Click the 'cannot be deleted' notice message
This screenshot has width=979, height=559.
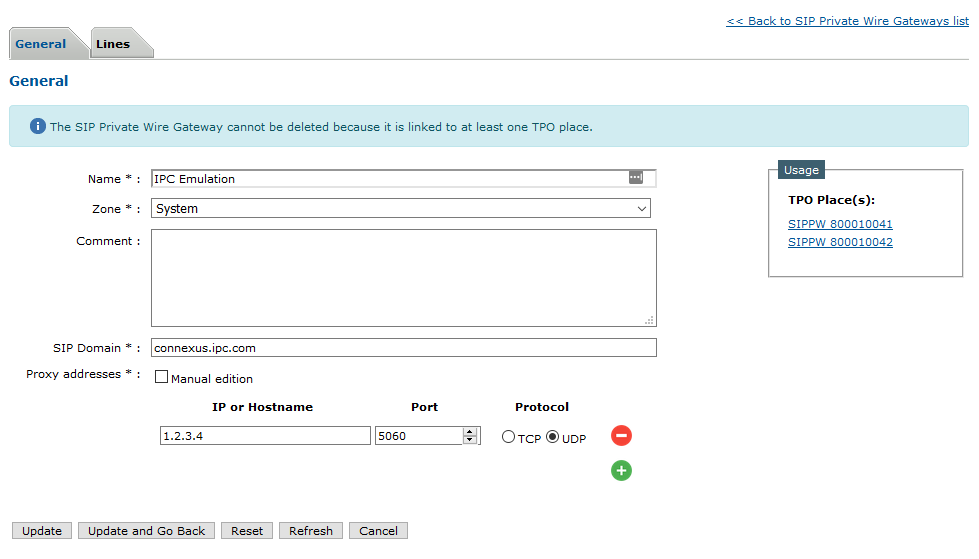coord(321,127)
